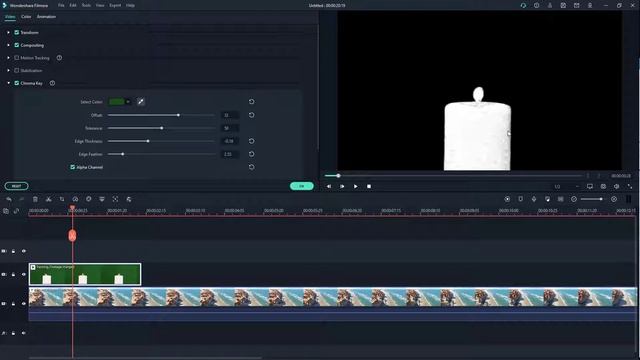Mute the audio track speaker icon
Viewport: 640px width, 360px height.
(24, 333)
